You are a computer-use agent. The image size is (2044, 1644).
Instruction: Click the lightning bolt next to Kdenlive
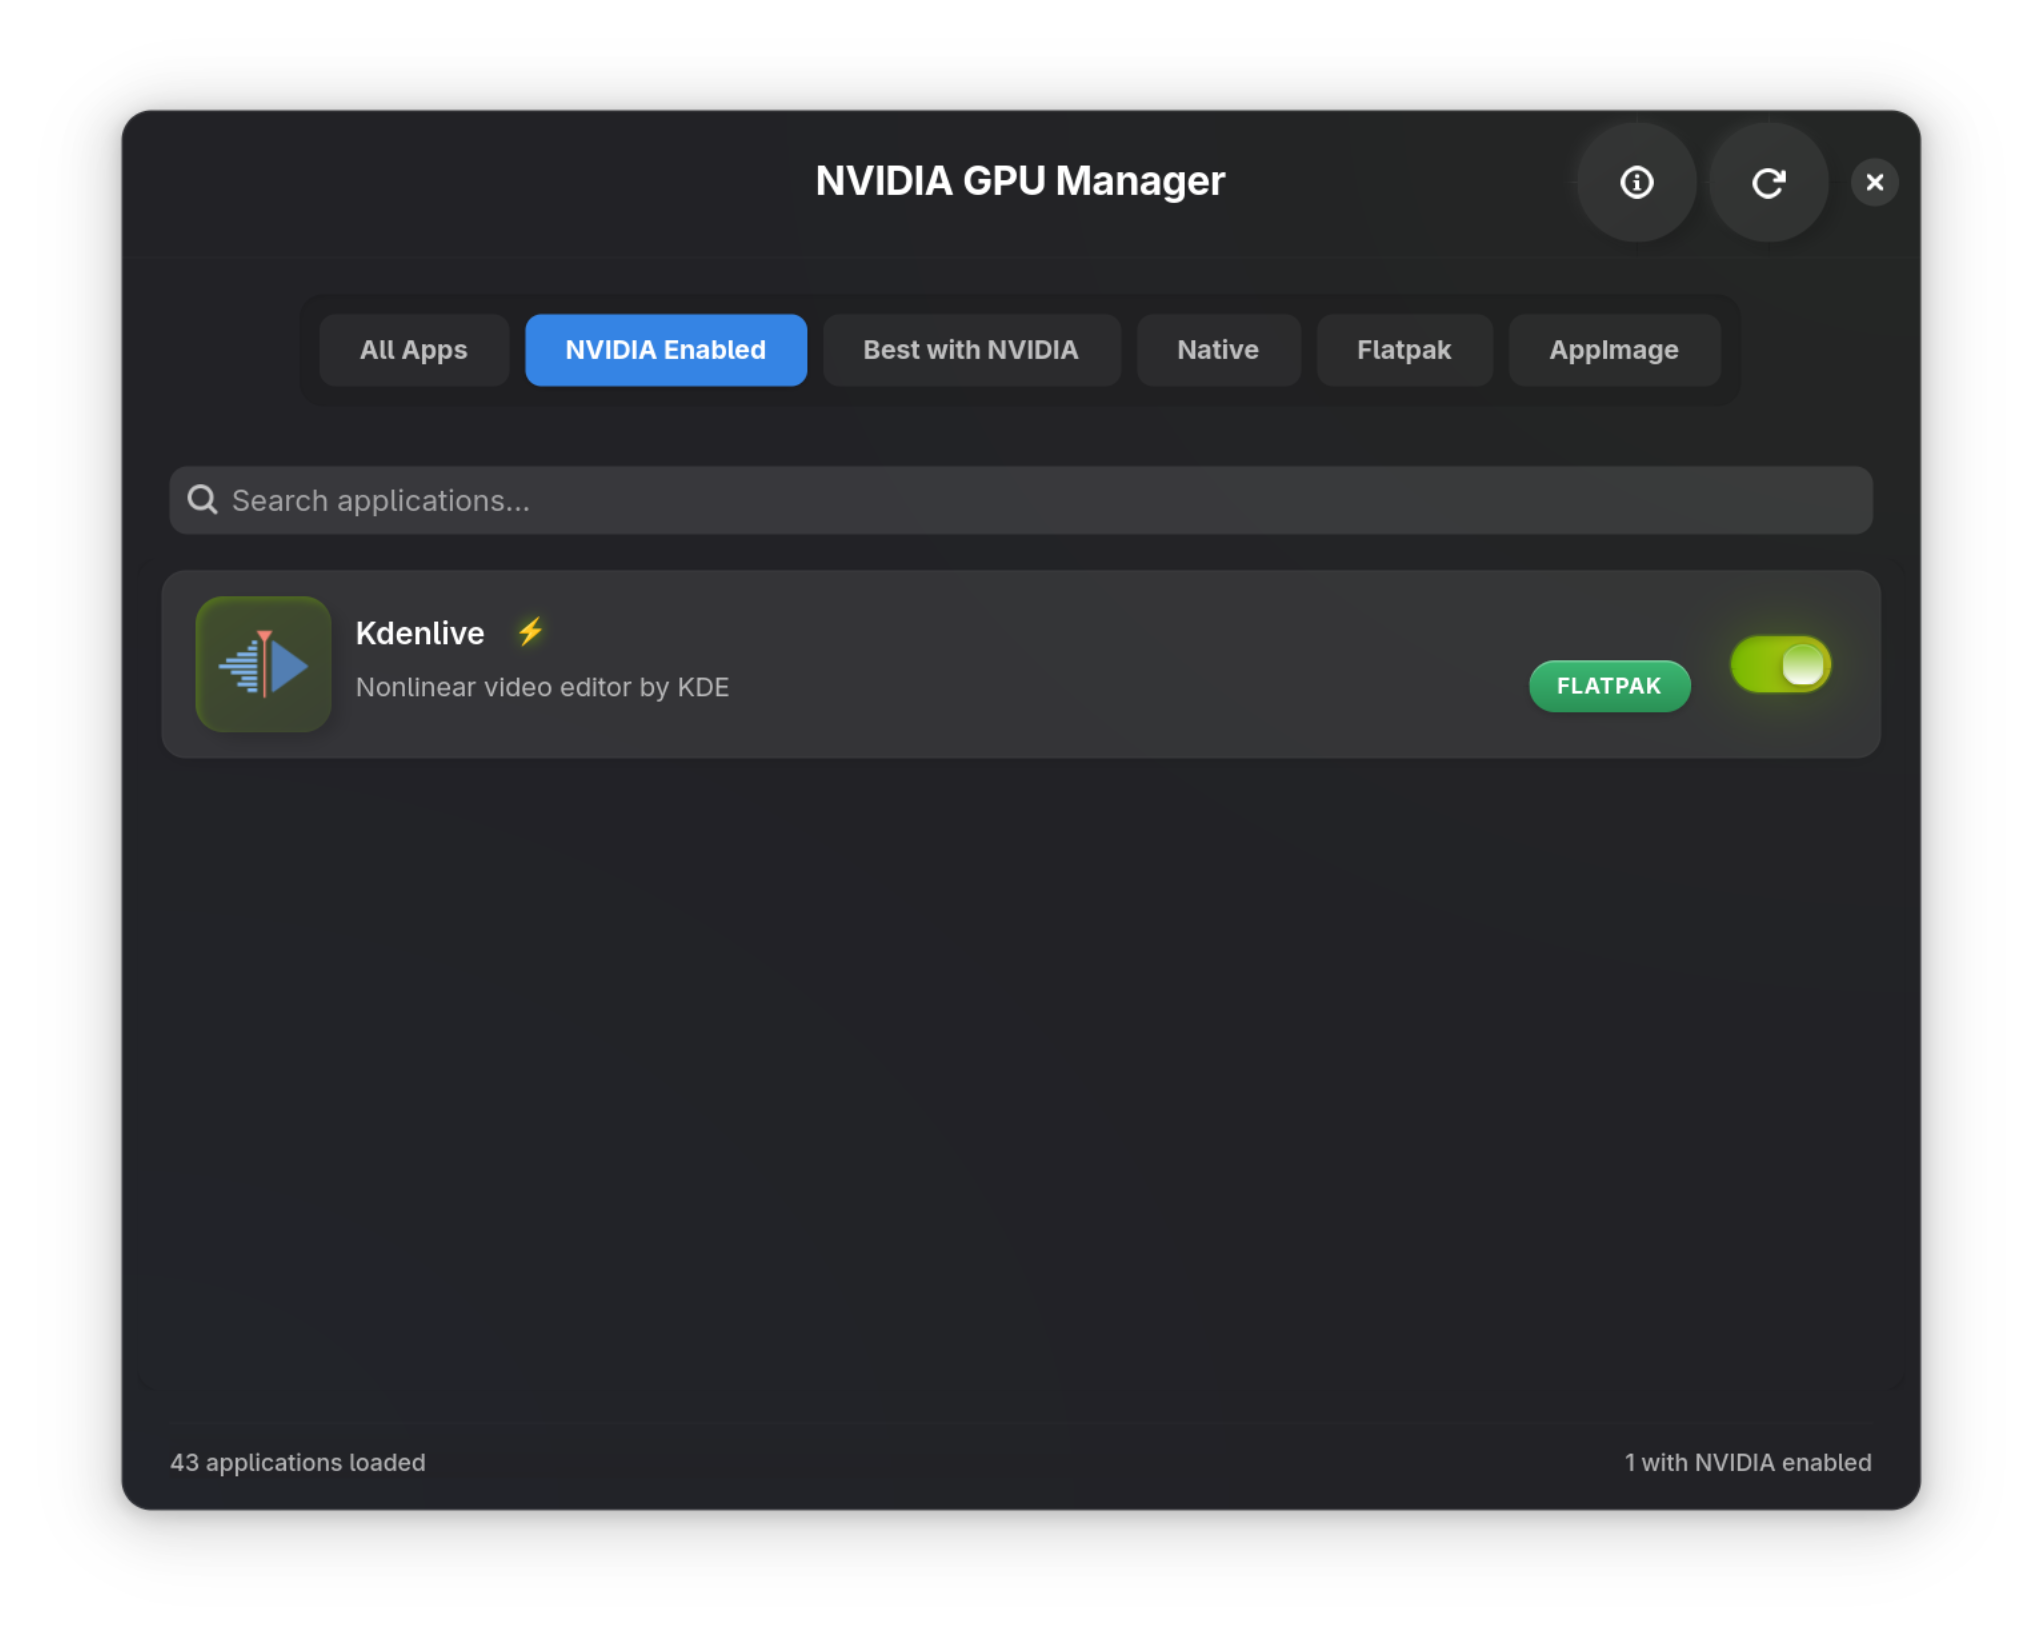[530, 631]
